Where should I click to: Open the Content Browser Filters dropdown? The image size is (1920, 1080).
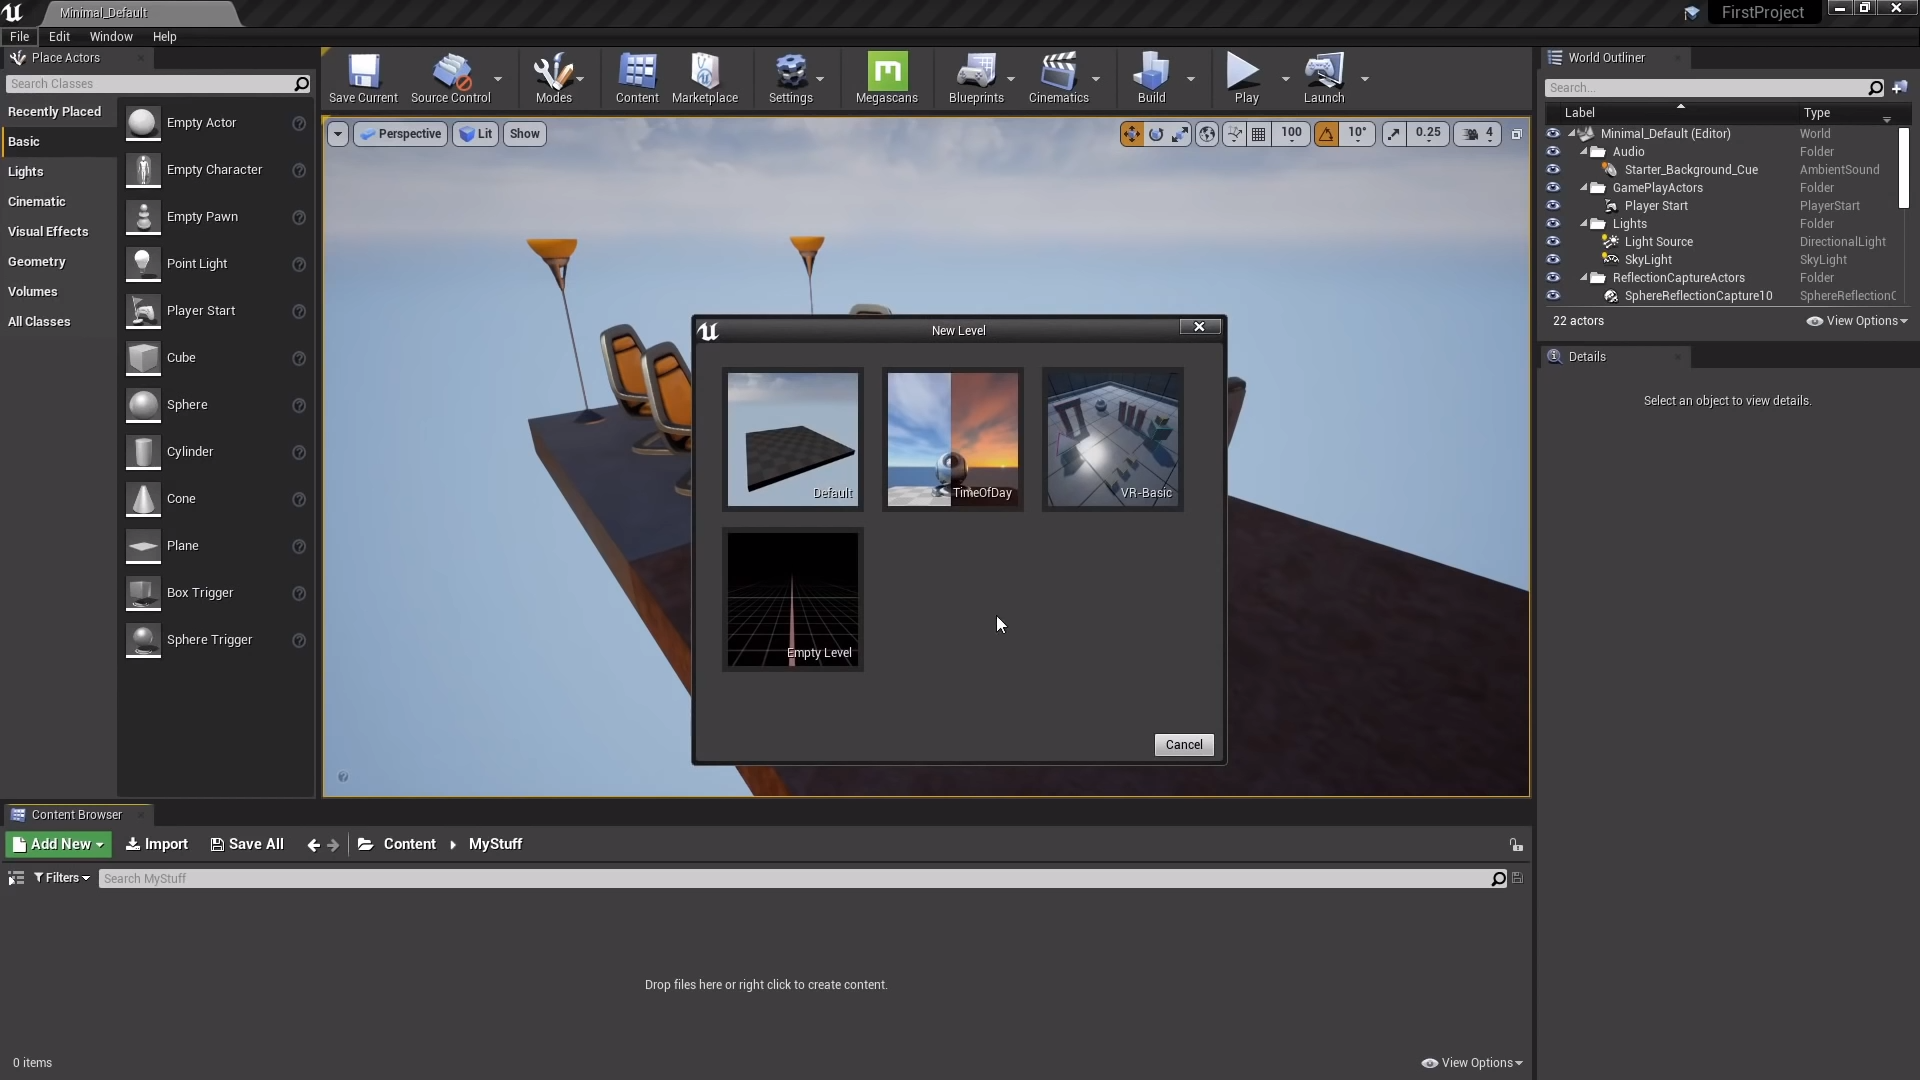[62, 878]
